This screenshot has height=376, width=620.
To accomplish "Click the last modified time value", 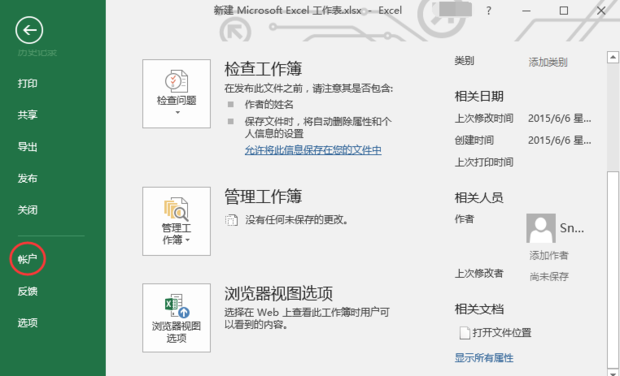I will [x=560, y=119].
